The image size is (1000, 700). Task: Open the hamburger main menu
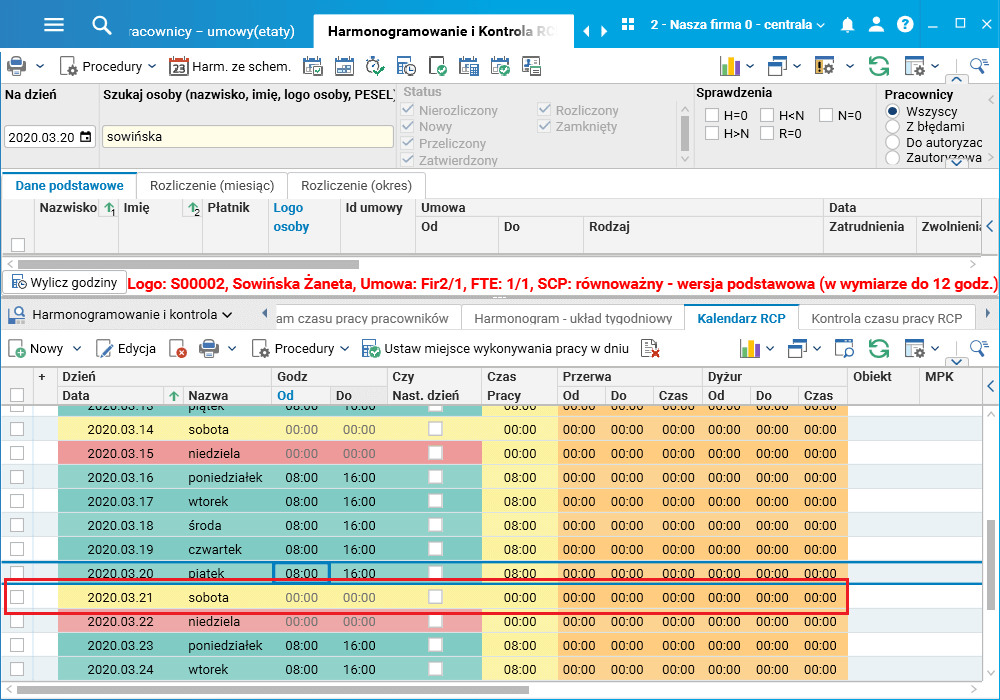[54, 26]
